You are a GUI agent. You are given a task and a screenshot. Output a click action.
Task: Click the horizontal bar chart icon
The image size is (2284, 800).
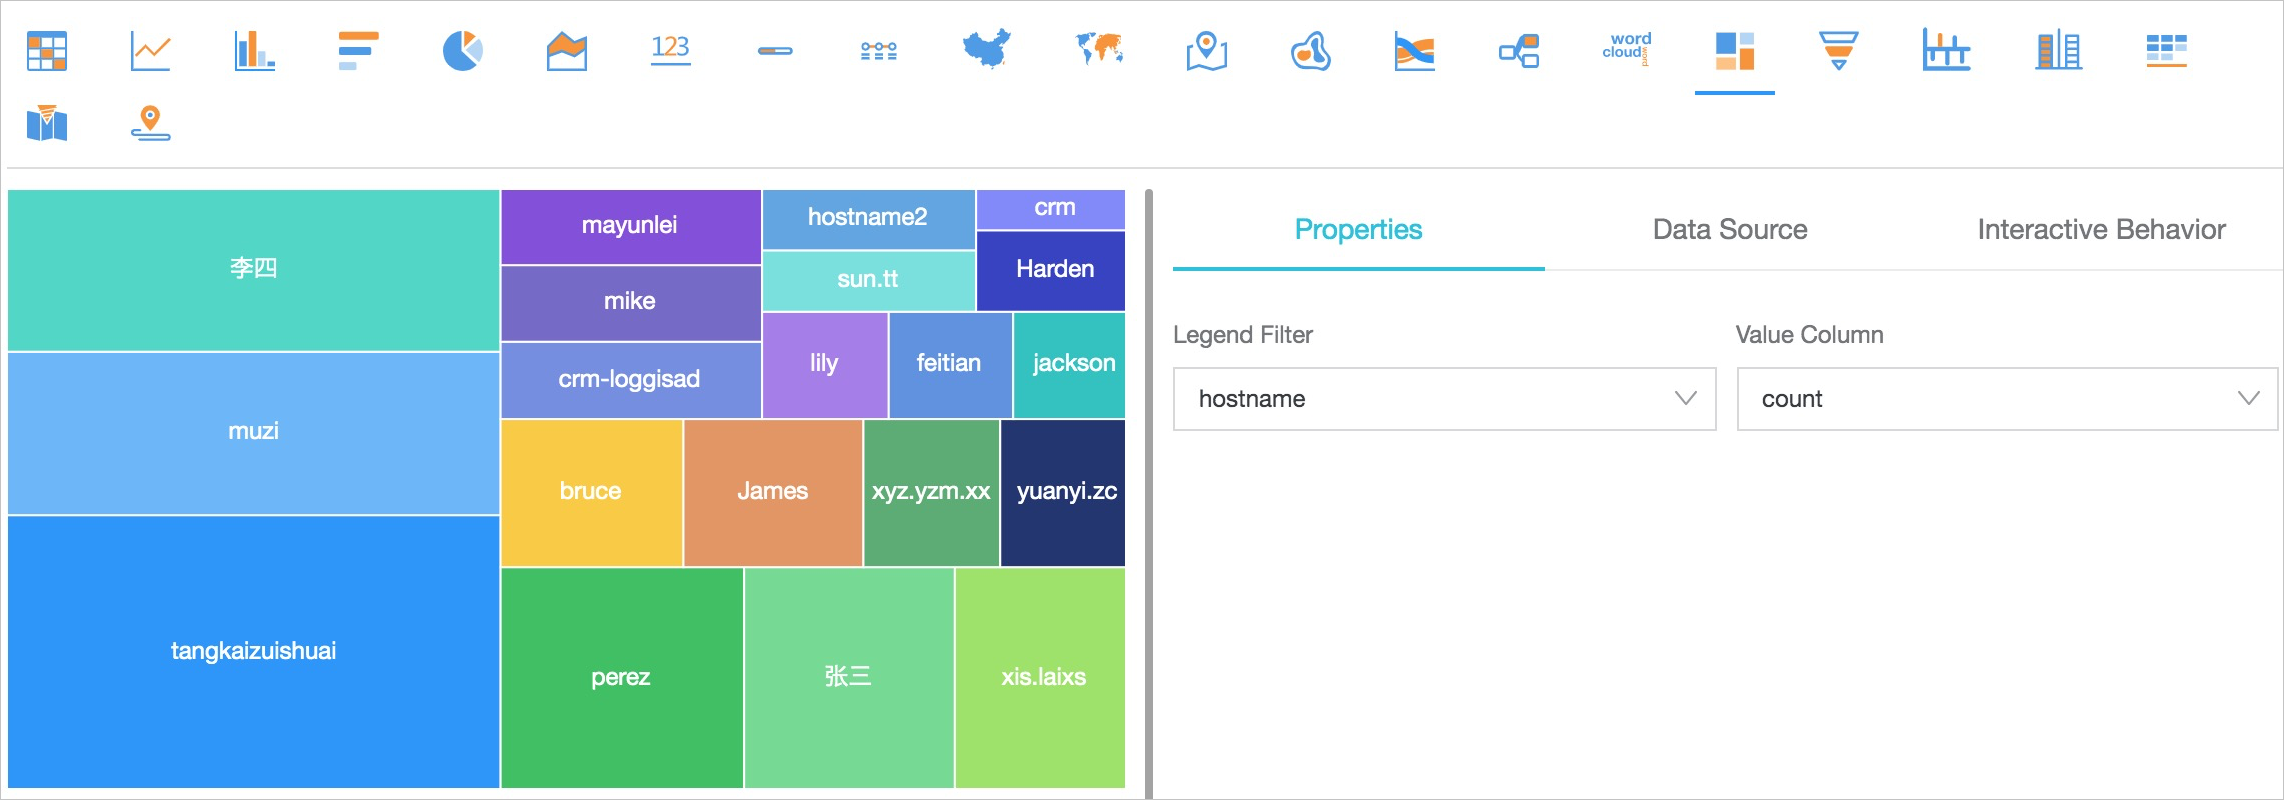pyautogui.click(x=358, y=50)
